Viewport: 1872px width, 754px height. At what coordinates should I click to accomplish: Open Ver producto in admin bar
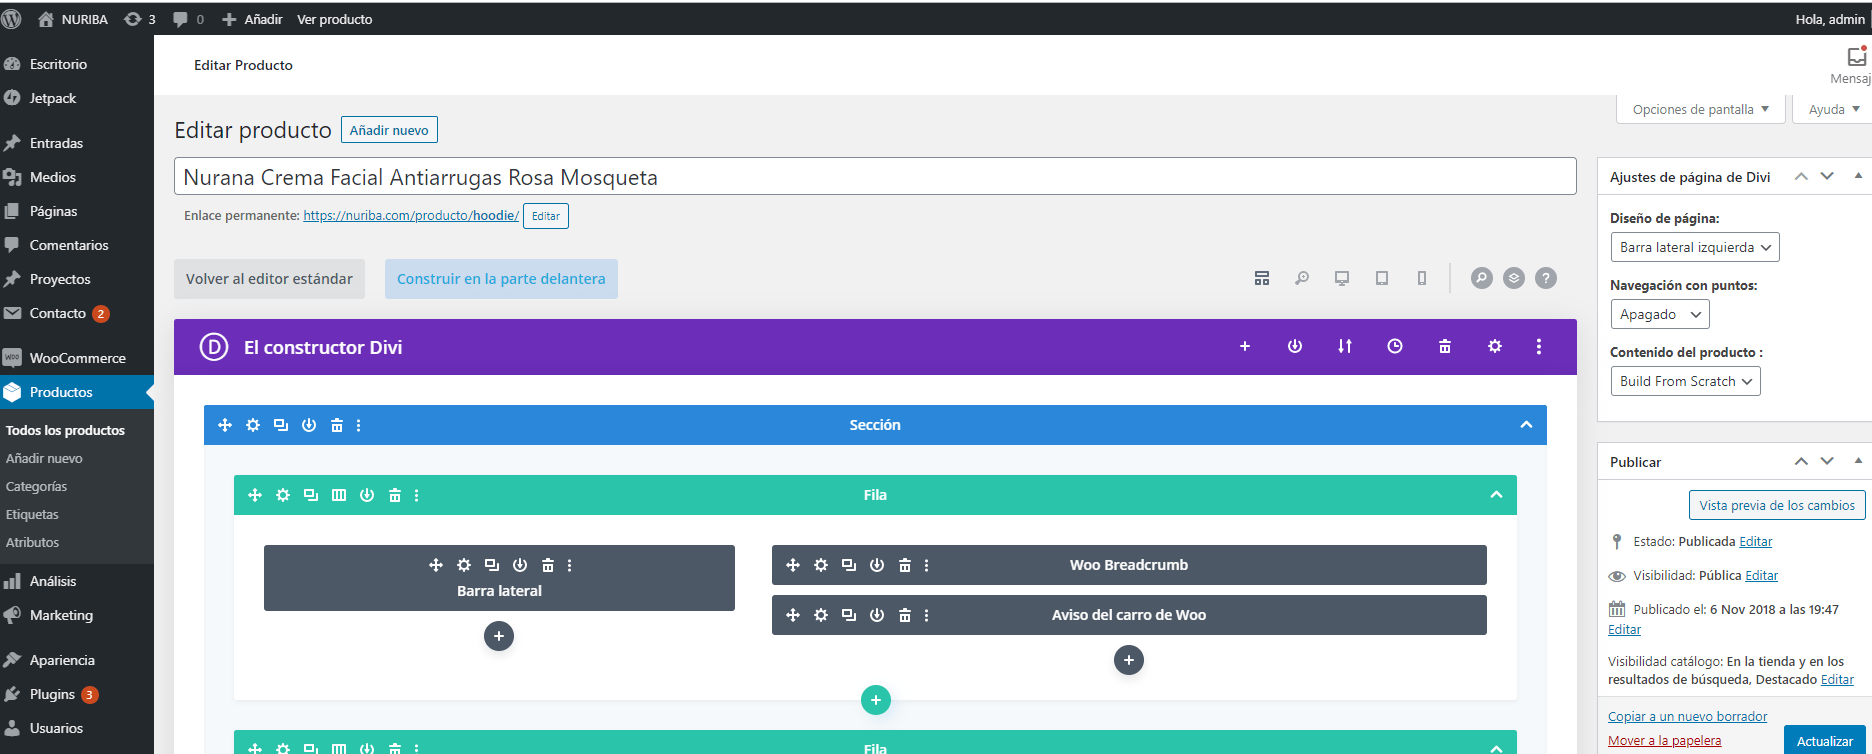tap(335, 19)
